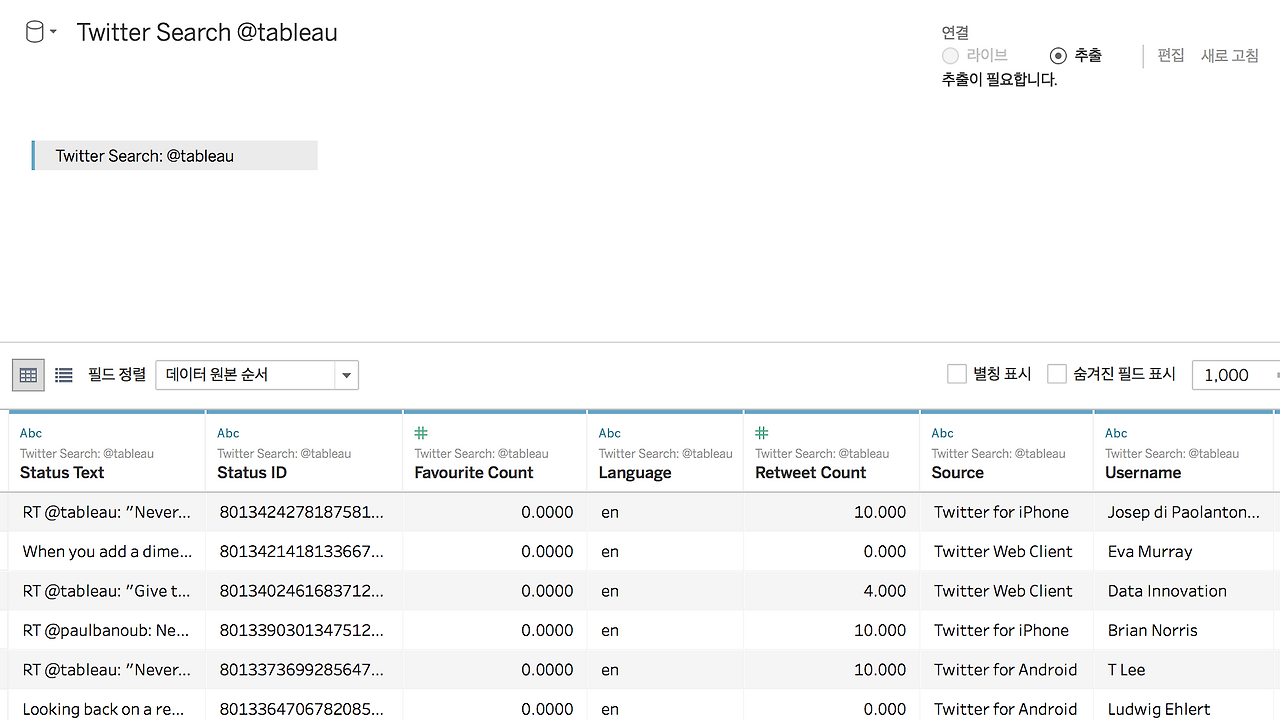Open the 데이터 원본 순서 sort dropdown
Screen dimensions: 1280x720
point(257,375)
